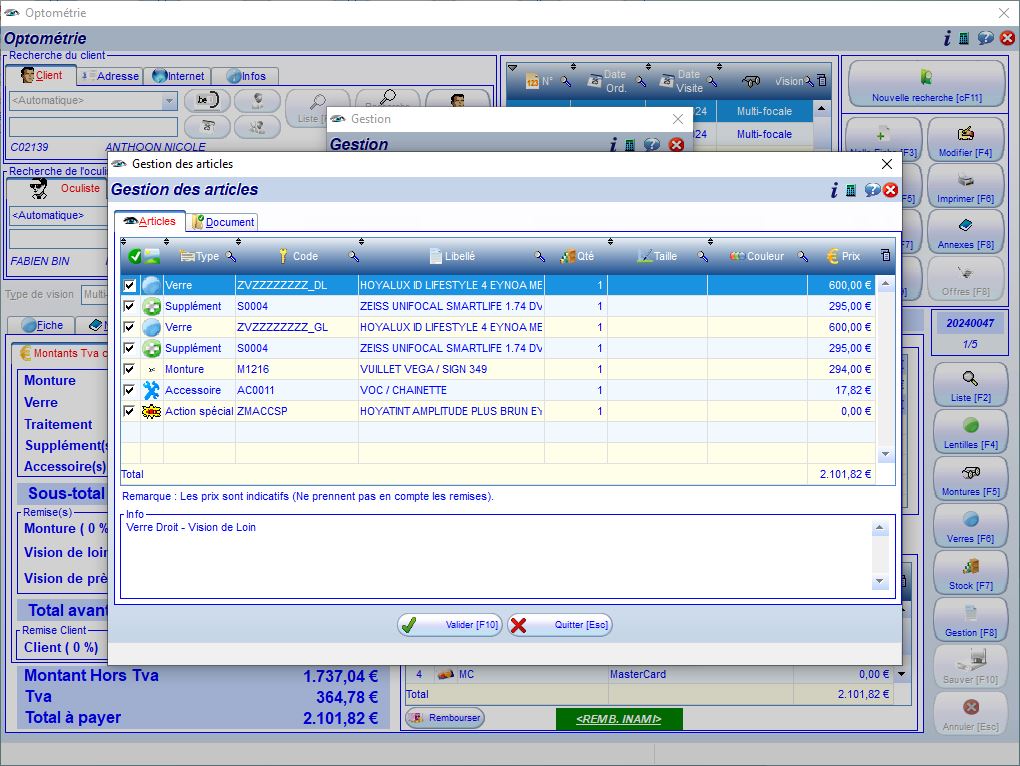Click calculator icon in Optométrie main header
Image resolution: width=1020 pixels, height=766 pixels.
(964, 38)
